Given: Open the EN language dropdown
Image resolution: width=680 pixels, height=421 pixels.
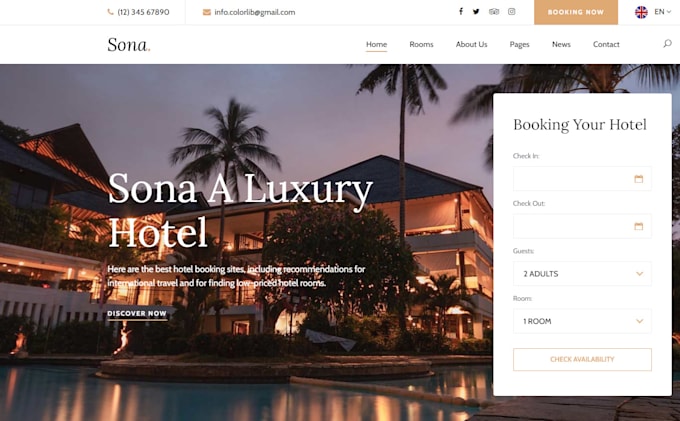Looking at the screenshot, I should (x=663, y=12).
